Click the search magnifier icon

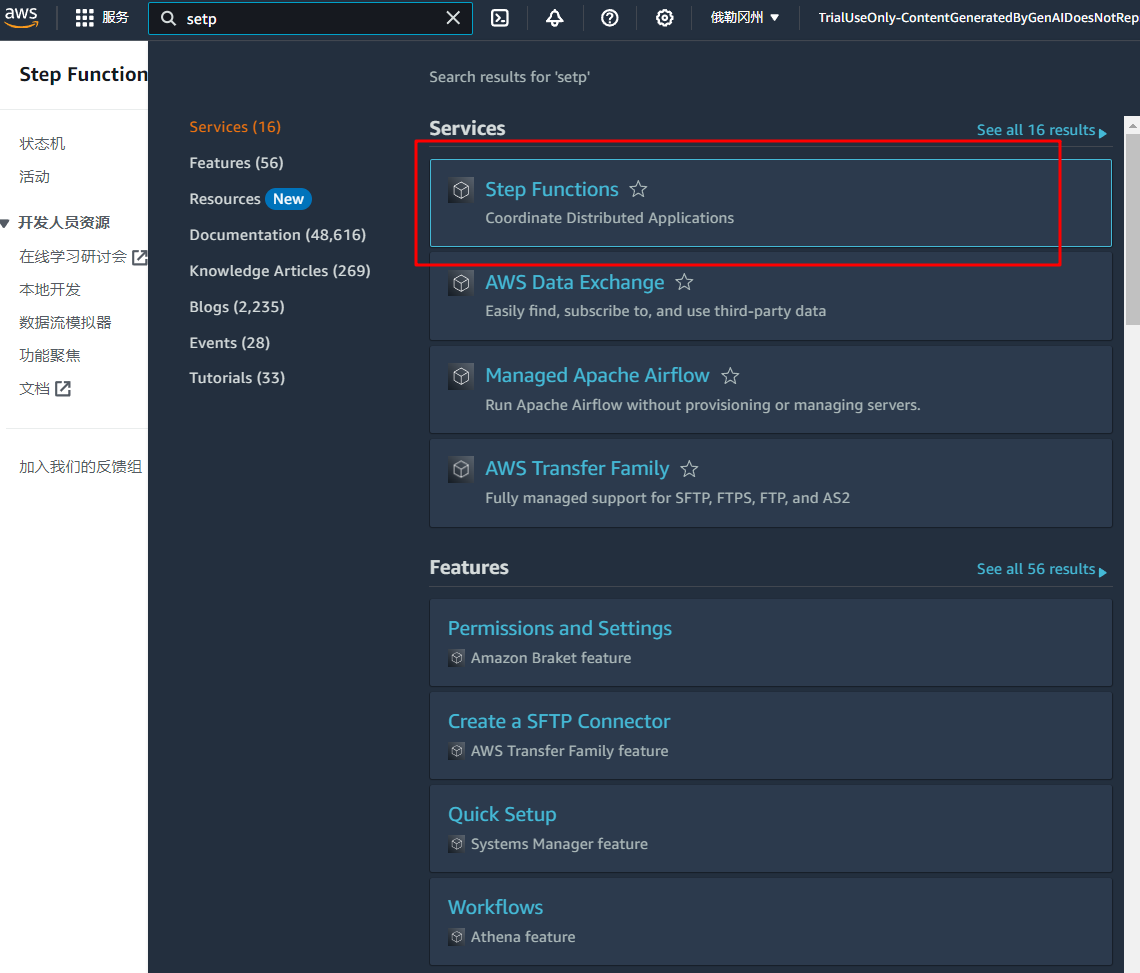tap(169, 18)
